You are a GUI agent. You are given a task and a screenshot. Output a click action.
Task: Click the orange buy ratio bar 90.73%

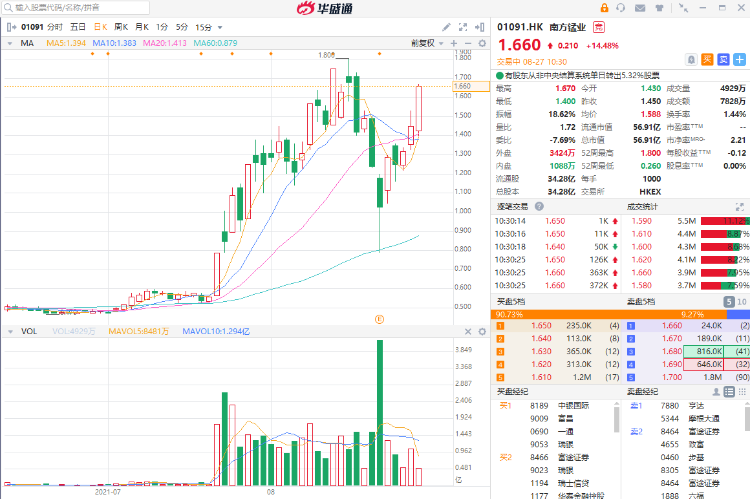click(608, 314)
